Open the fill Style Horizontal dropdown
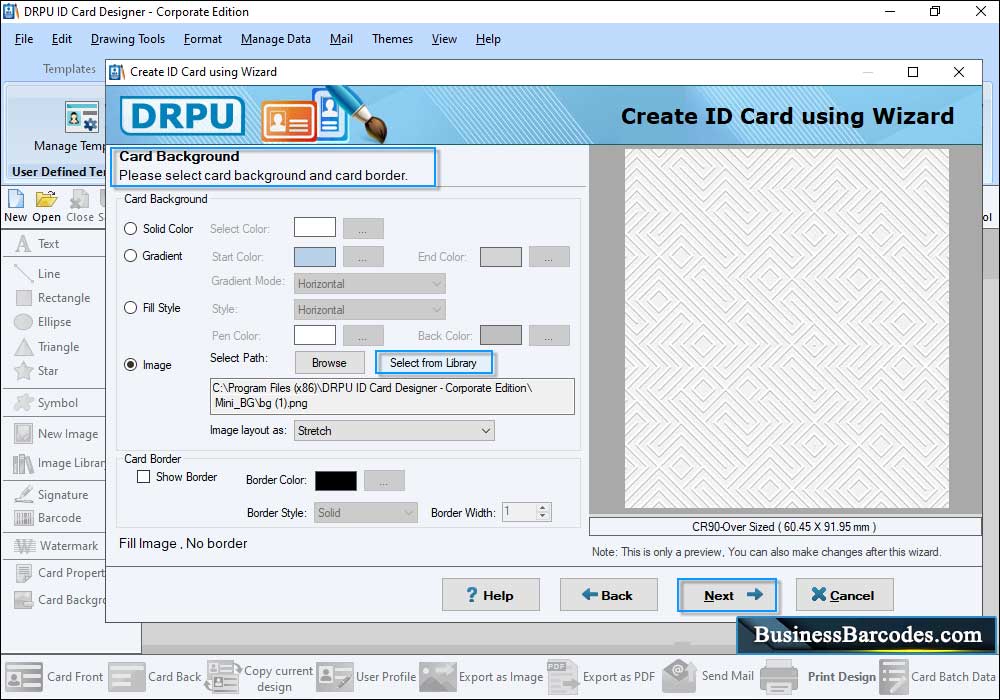This screenshot has width=1000, height=700. pos(370,310)
